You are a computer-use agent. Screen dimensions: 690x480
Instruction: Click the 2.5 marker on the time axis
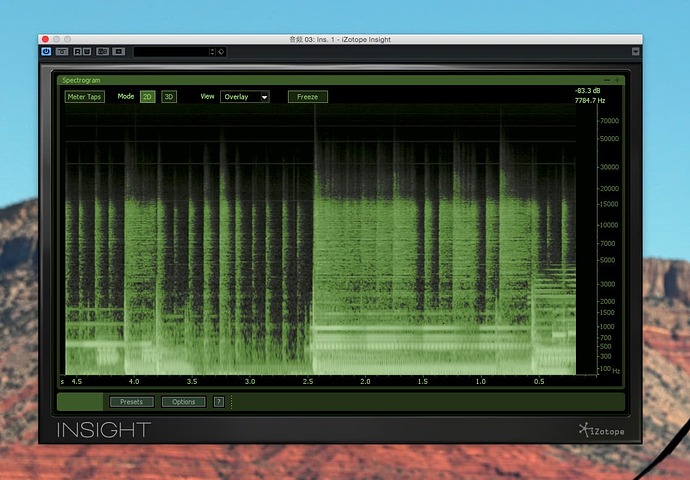pyautogui.click(x=308, y=381)
